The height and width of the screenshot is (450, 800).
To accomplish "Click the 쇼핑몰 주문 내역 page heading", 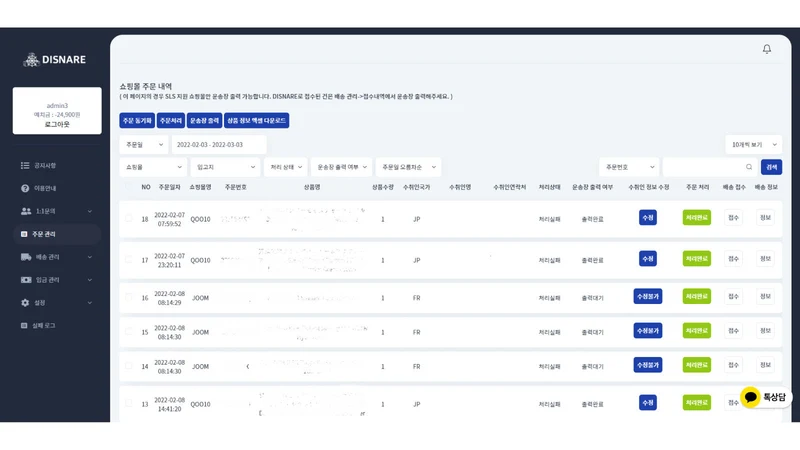I will (x=146, y=86).
